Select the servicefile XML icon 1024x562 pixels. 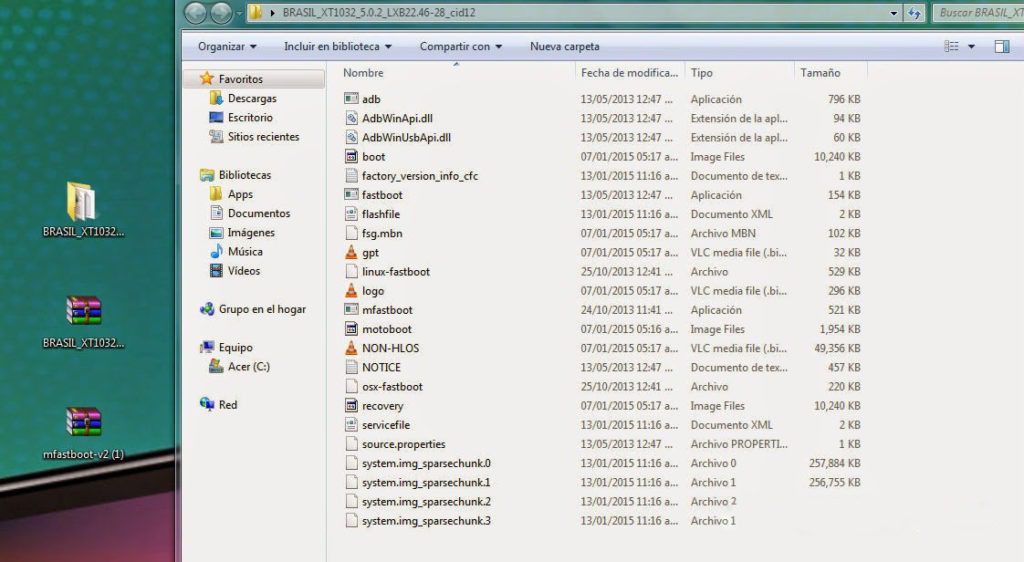click(351, 425)
